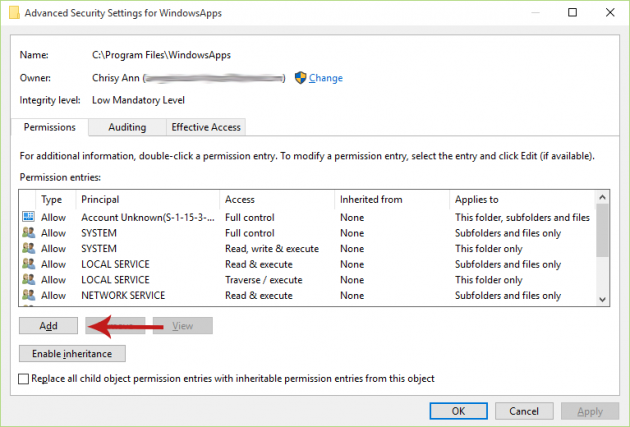The width and height of the screenshot is (630, 427).
Task: Click the Apply button
Action: pyautogui.click(x=590, y=411)
